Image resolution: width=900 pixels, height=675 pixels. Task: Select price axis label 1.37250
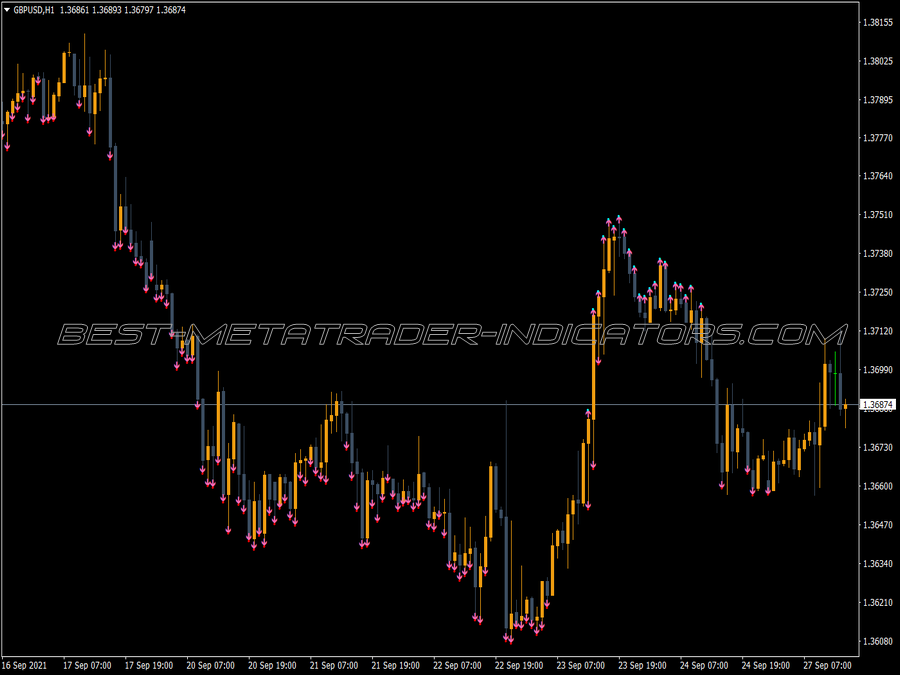click(x=878, y=292)
